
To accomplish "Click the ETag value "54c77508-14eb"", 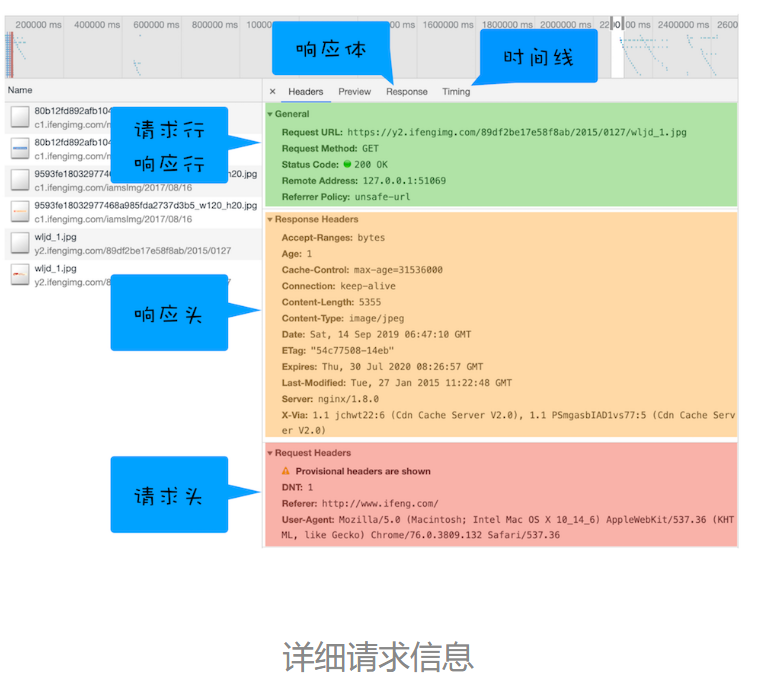I will (x=352, y=351).
